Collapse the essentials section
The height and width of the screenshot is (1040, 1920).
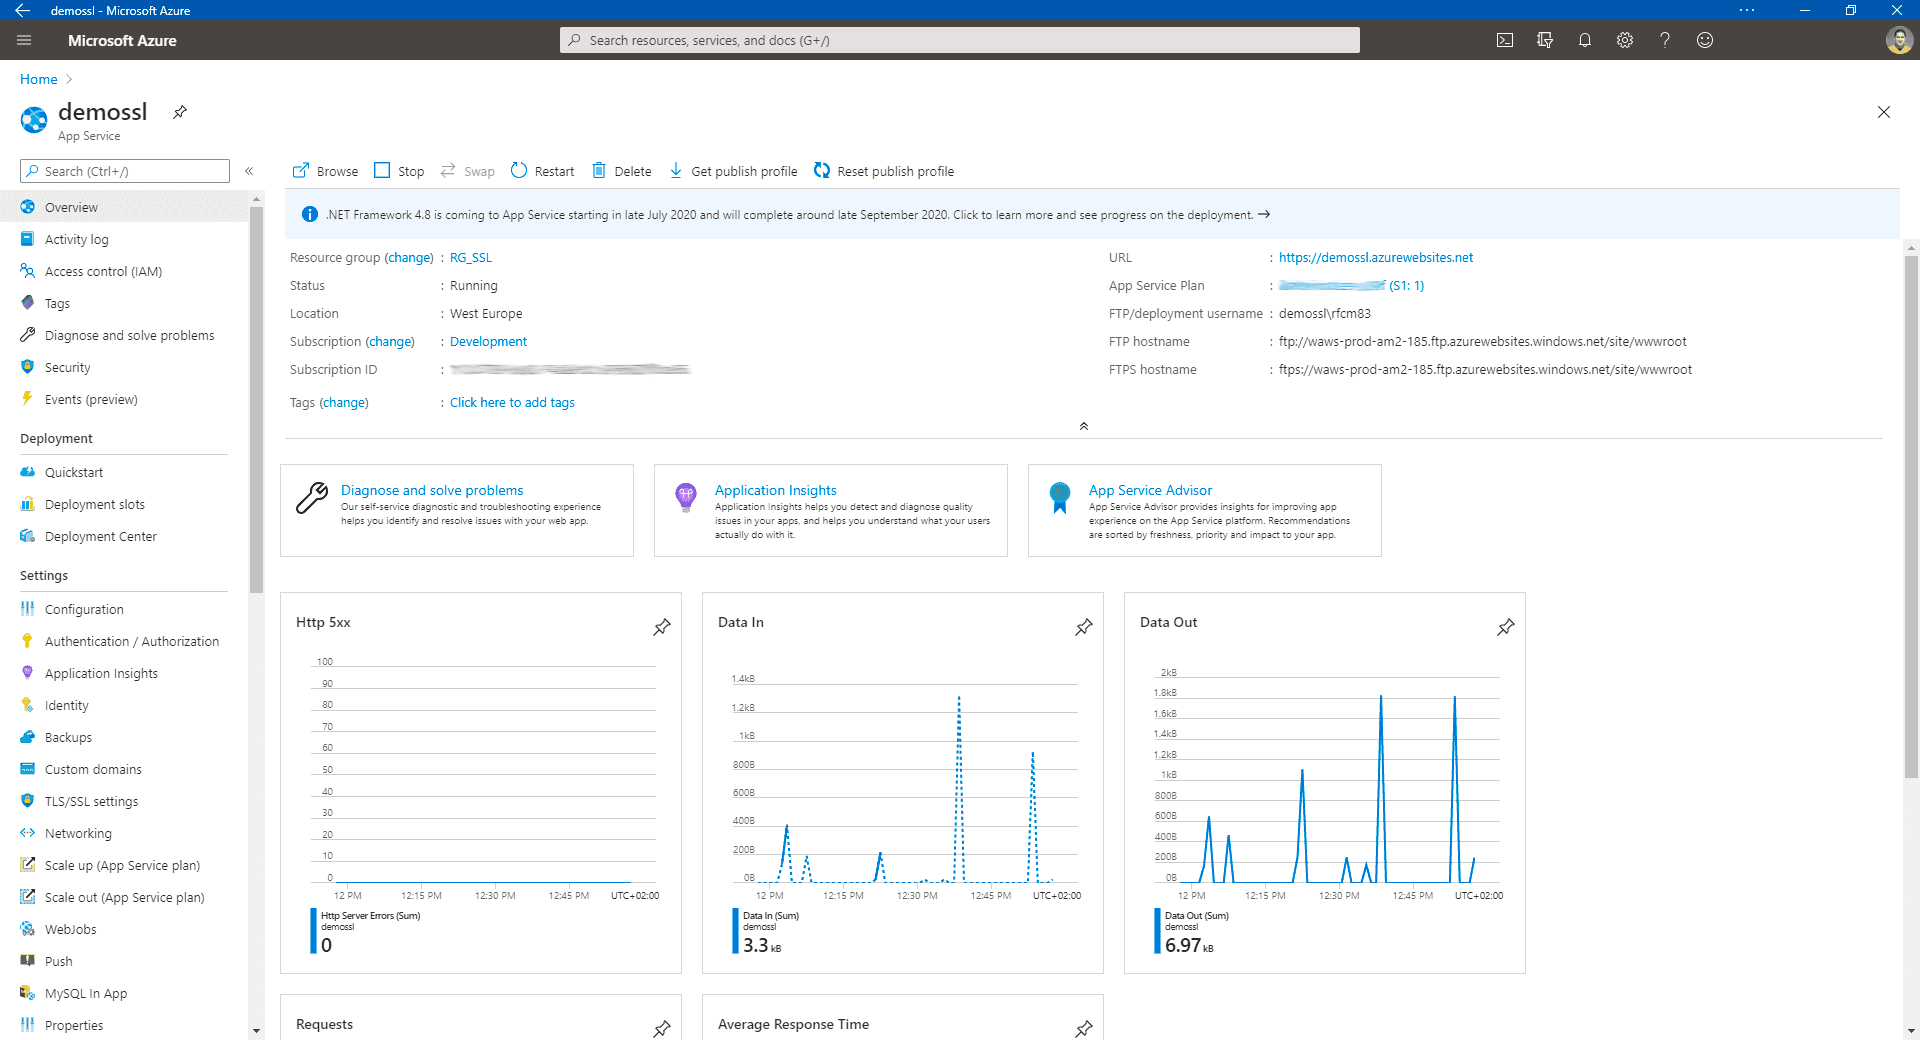point(1083,426)
